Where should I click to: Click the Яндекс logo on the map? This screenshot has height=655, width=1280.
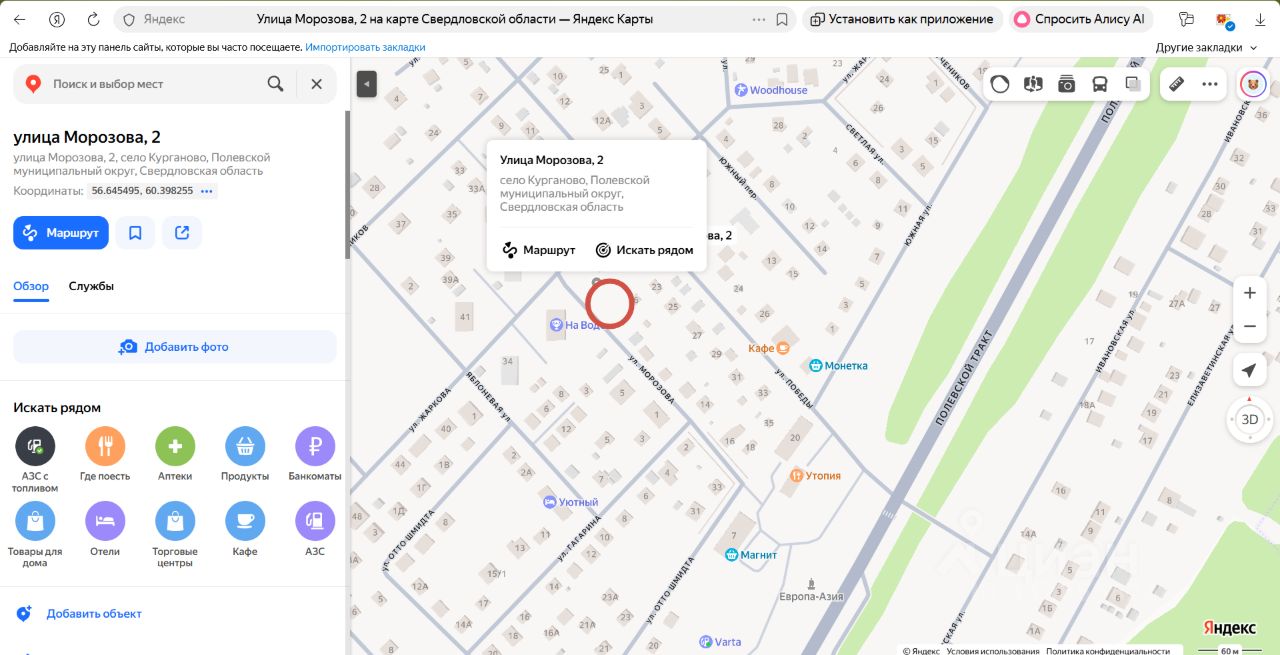point(1229,627)
